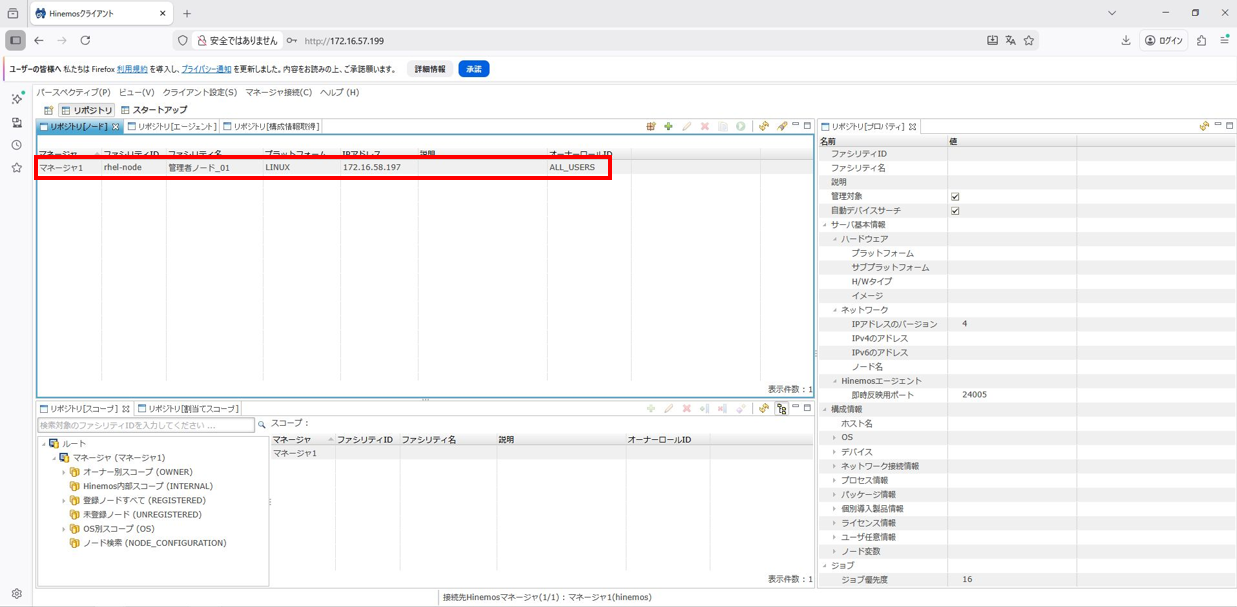
Task: Refresh the scope panel with yellow arrows
Action: point(764,409)
